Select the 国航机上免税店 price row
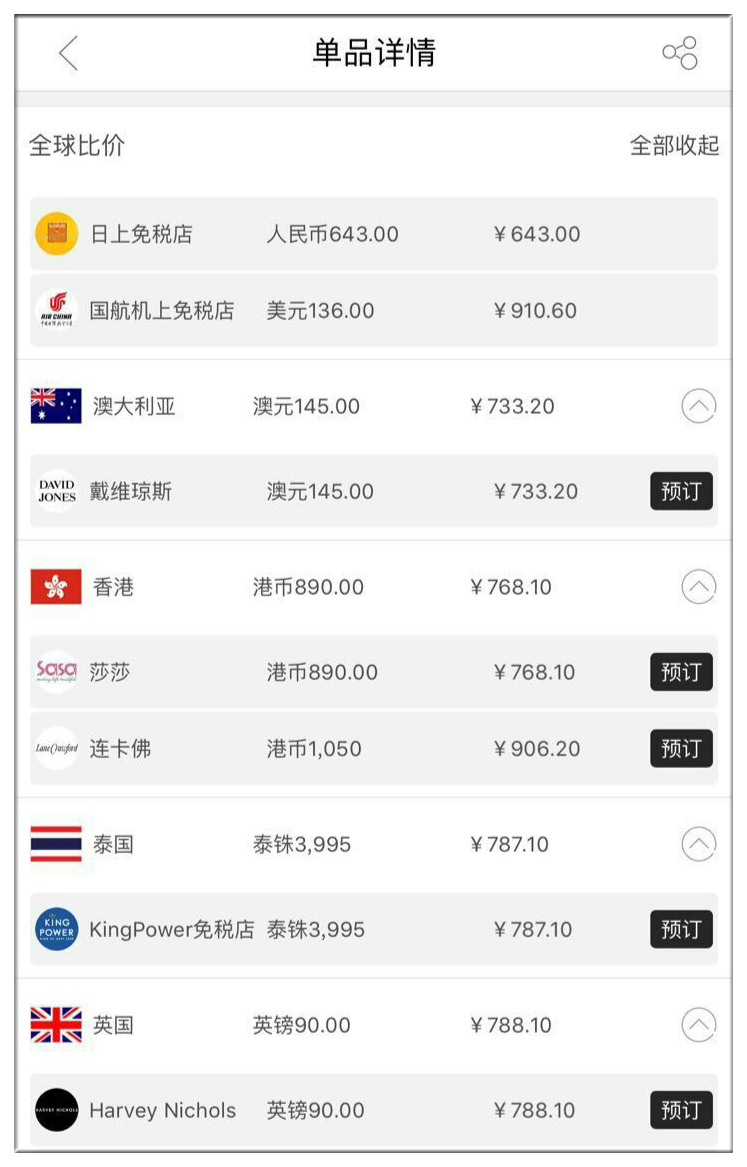747x1167 pixels. pos(374,310)
